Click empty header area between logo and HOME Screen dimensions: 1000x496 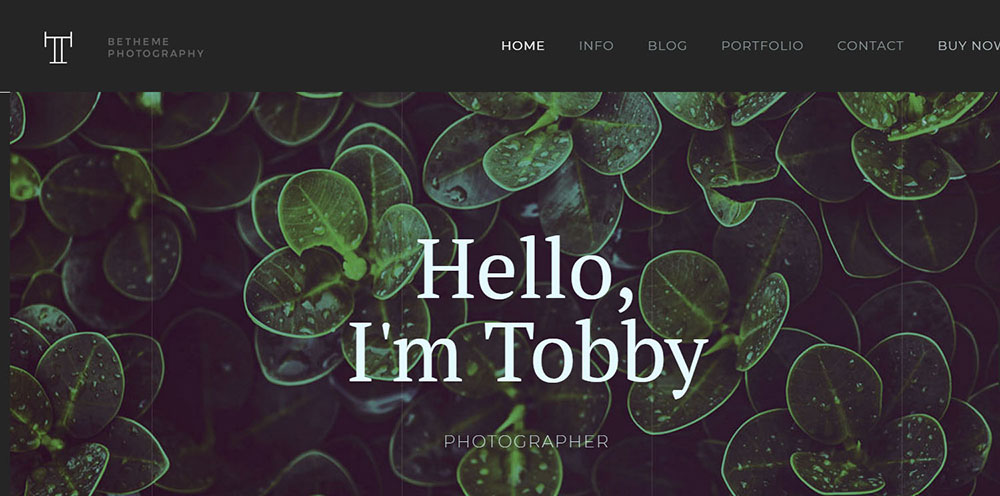351,46
